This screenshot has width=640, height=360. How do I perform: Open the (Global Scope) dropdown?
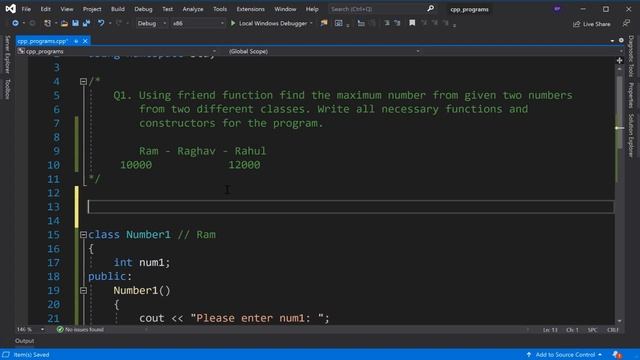(324, 51)
